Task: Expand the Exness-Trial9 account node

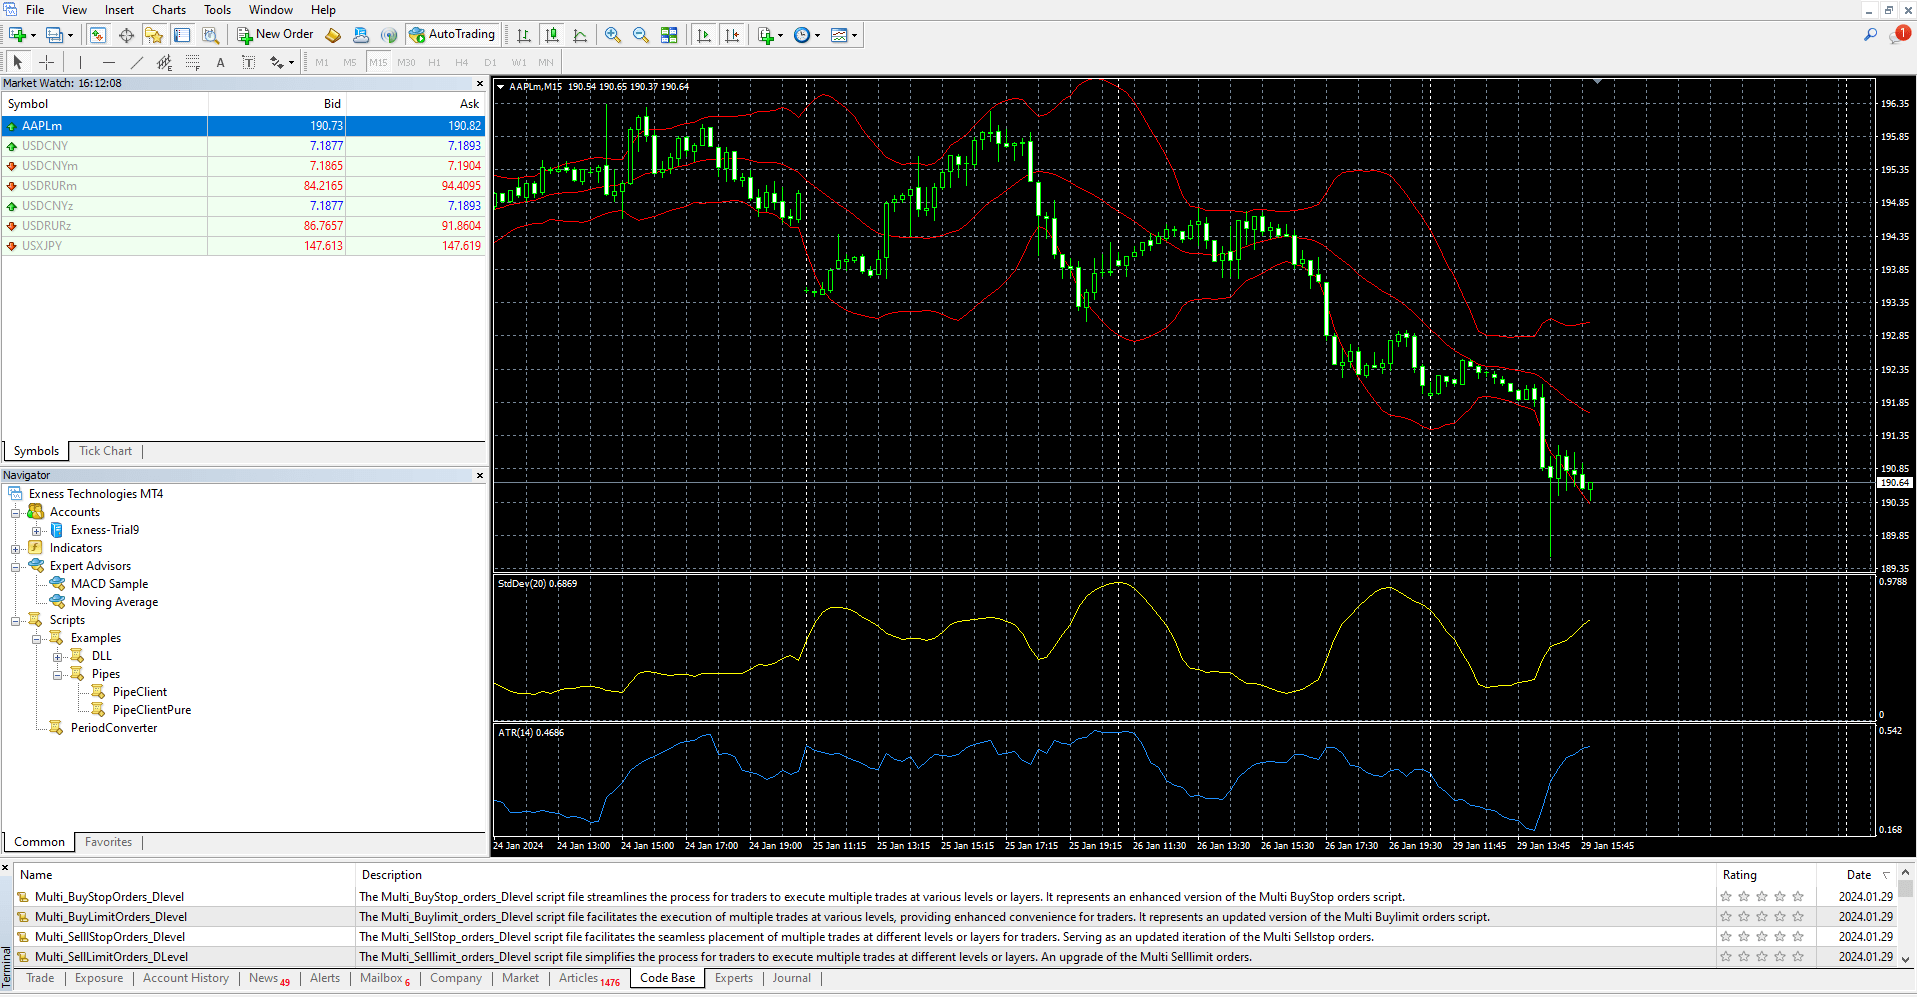Action: (x=37, y=530)
